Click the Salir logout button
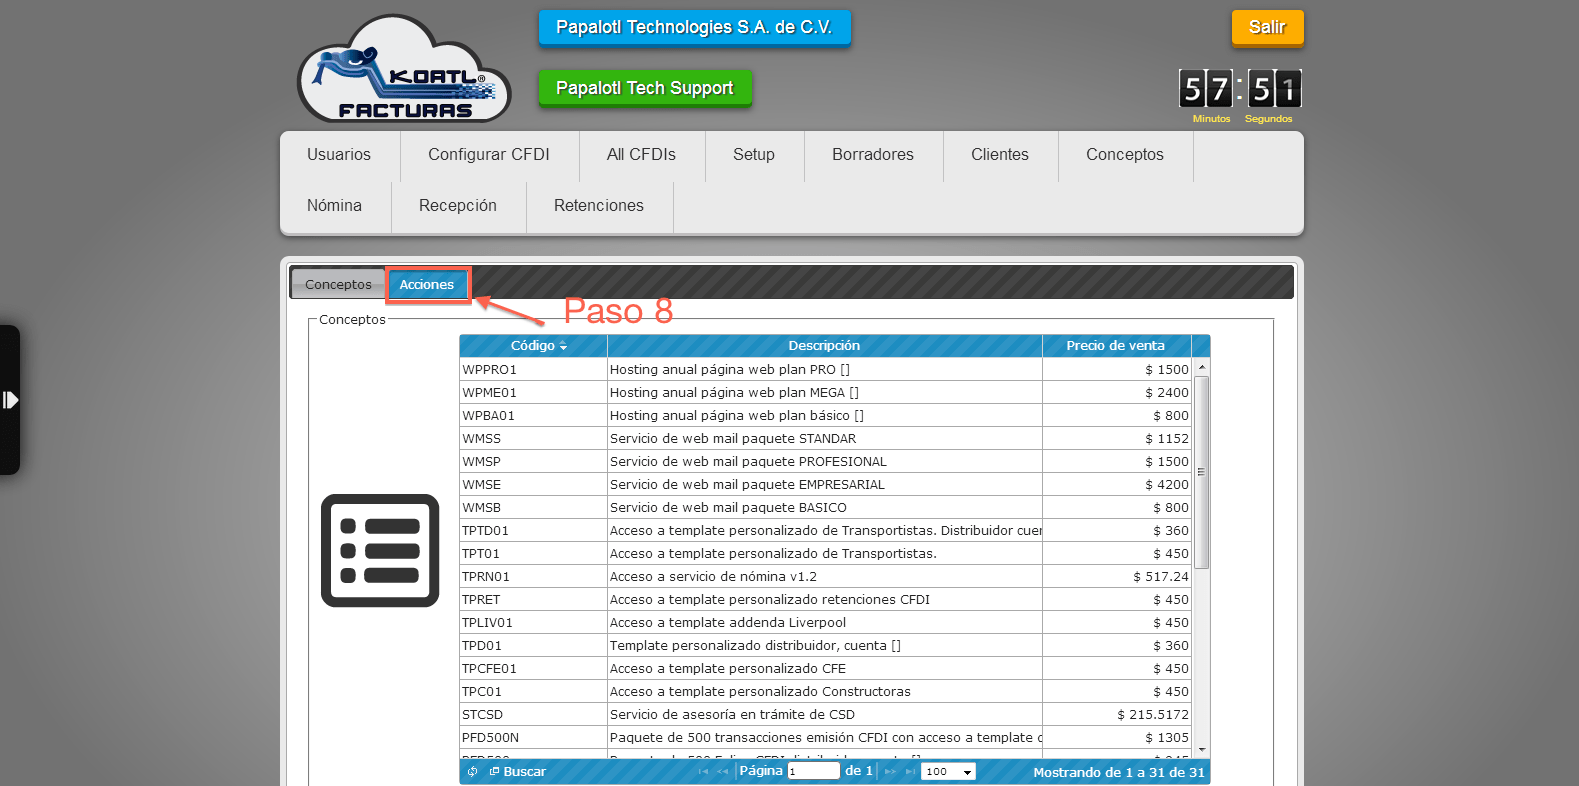The width and height of the screenshot is (1579, 786). click(1267, 27)
